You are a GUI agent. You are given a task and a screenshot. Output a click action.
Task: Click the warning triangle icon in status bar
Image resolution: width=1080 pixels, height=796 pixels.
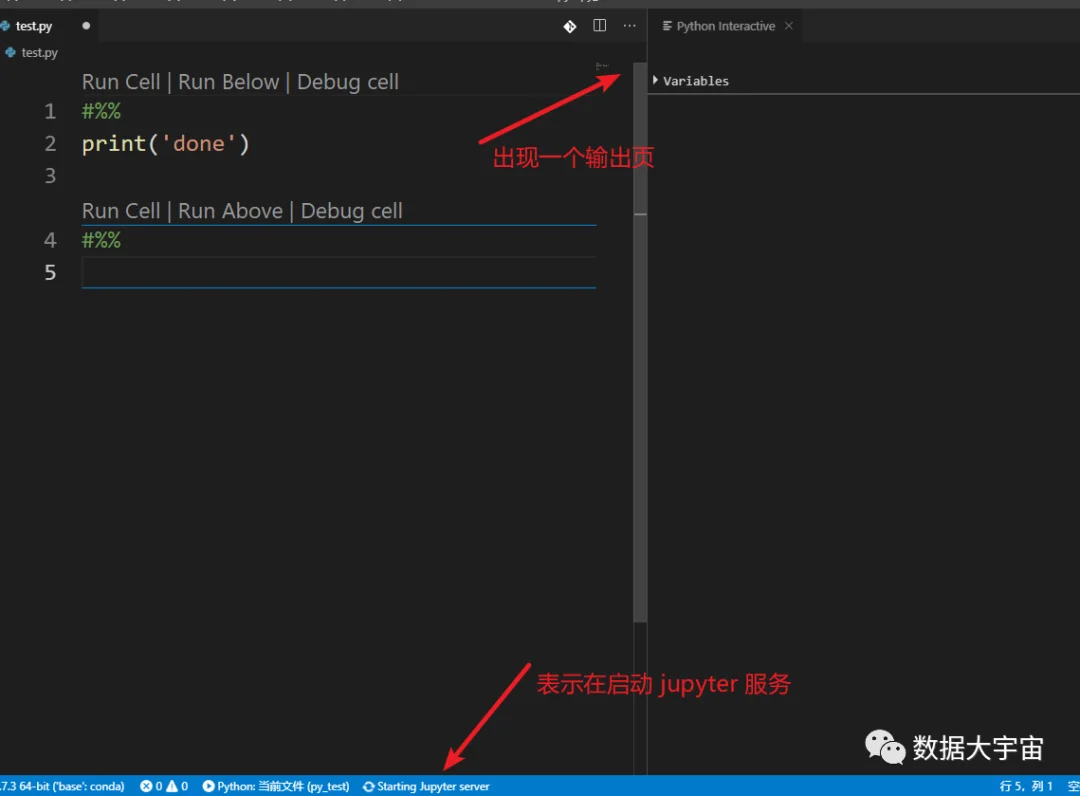172,786
